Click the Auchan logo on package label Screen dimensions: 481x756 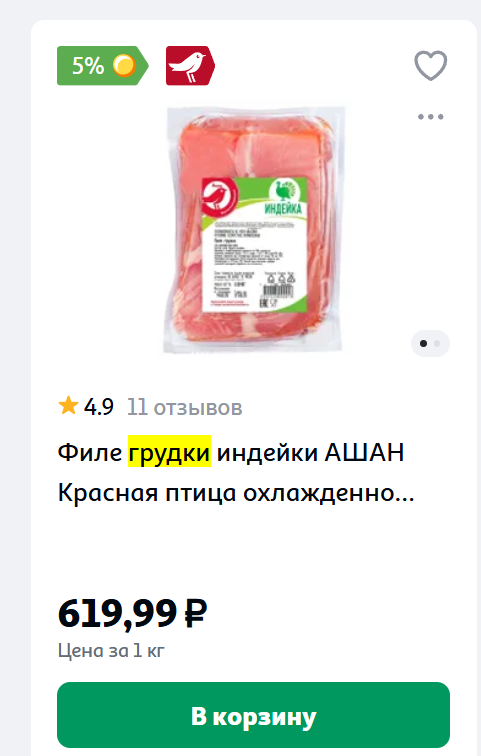(x=220, y=196)
